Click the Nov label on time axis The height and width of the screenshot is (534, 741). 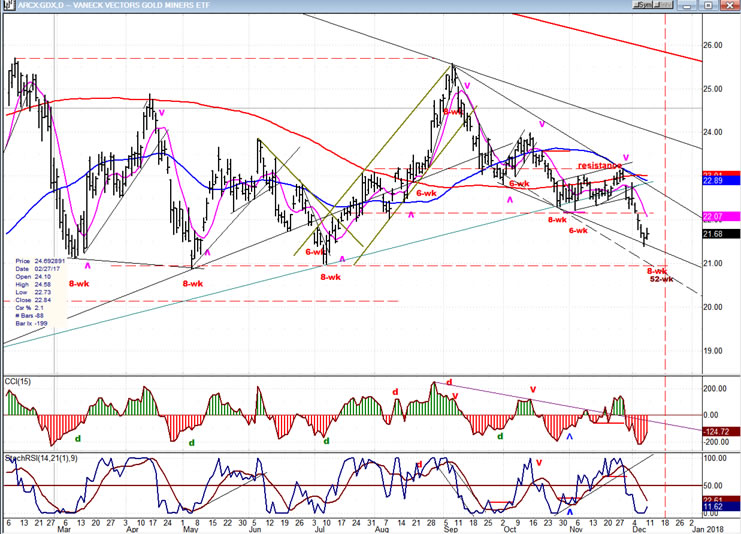click(x=575, y=529)
